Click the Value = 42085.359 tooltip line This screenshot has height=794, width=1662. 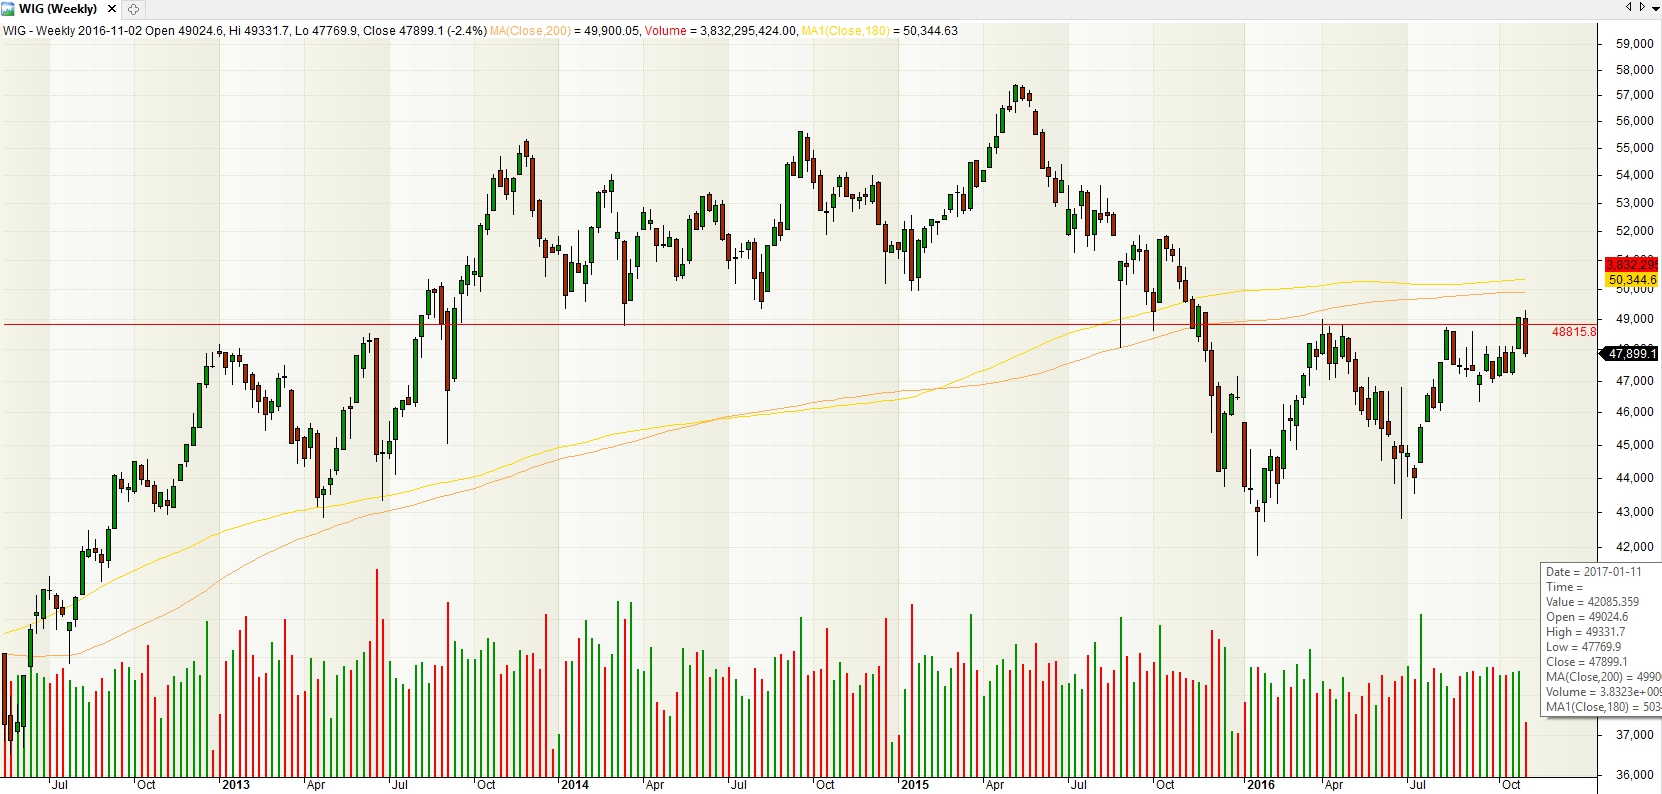(x=1592, y=602)
